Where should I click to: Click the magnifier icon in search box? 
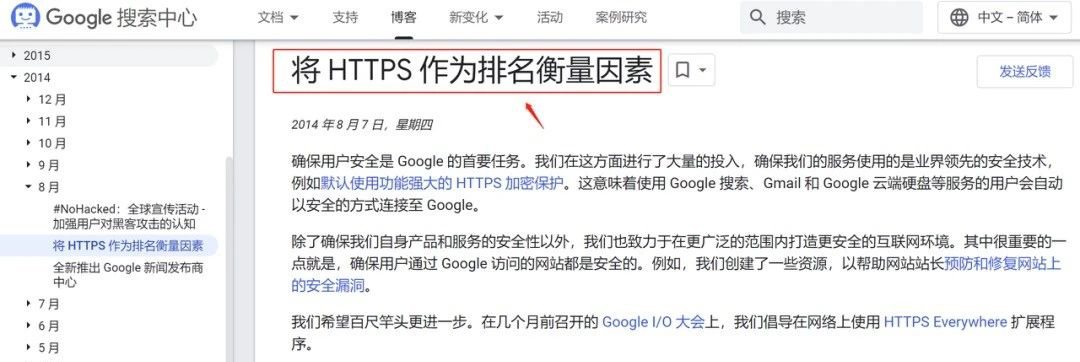pos(758,18)
